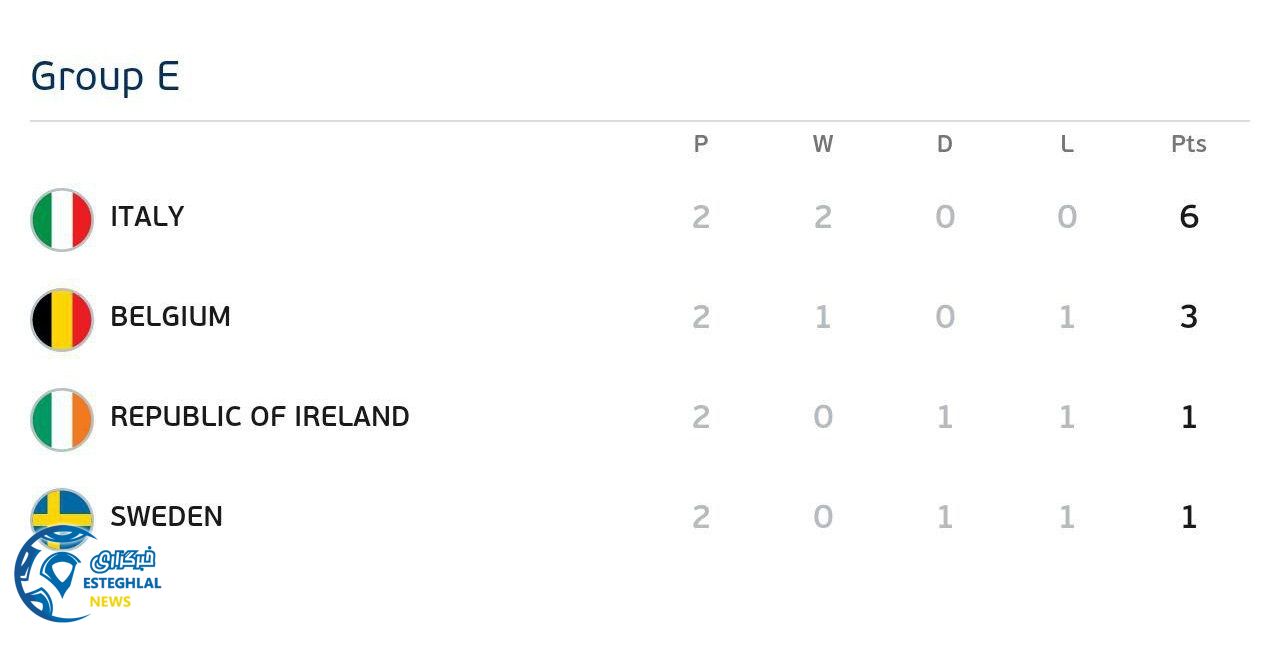Click the D column header
This screenshot has width=1280, height=647.
tap(945, 144)
